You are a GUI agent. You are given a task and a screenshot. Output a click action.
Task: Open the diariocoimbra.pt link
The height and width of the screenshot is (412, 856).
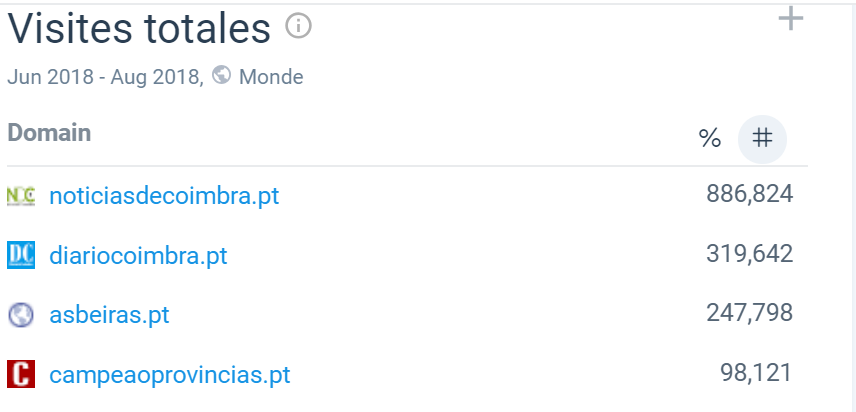coord(138,255)
